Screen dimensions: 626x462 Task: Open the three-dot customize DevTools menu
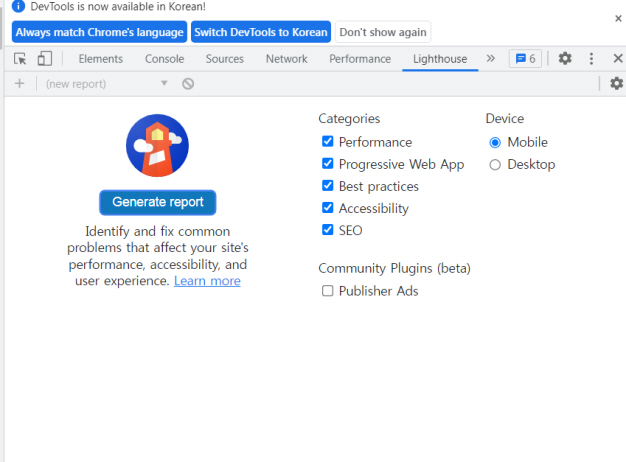pyautogui.click(x=591, y=59)
